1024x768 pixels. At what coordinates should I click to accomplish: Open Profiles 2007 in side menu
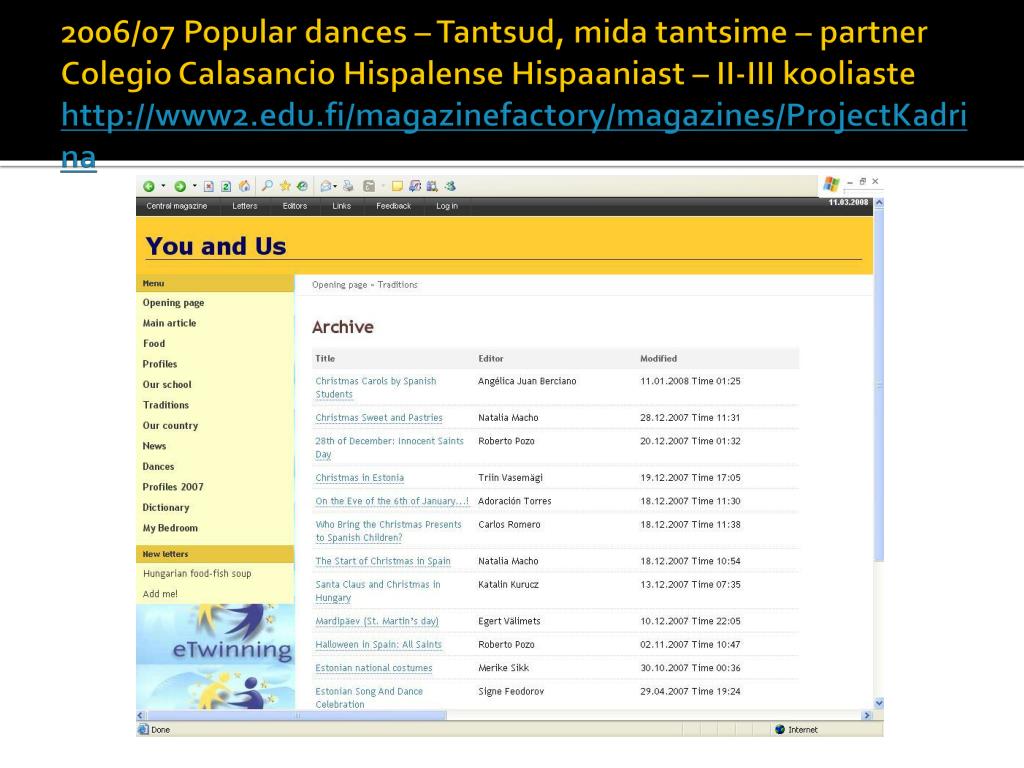click(173, 487)
